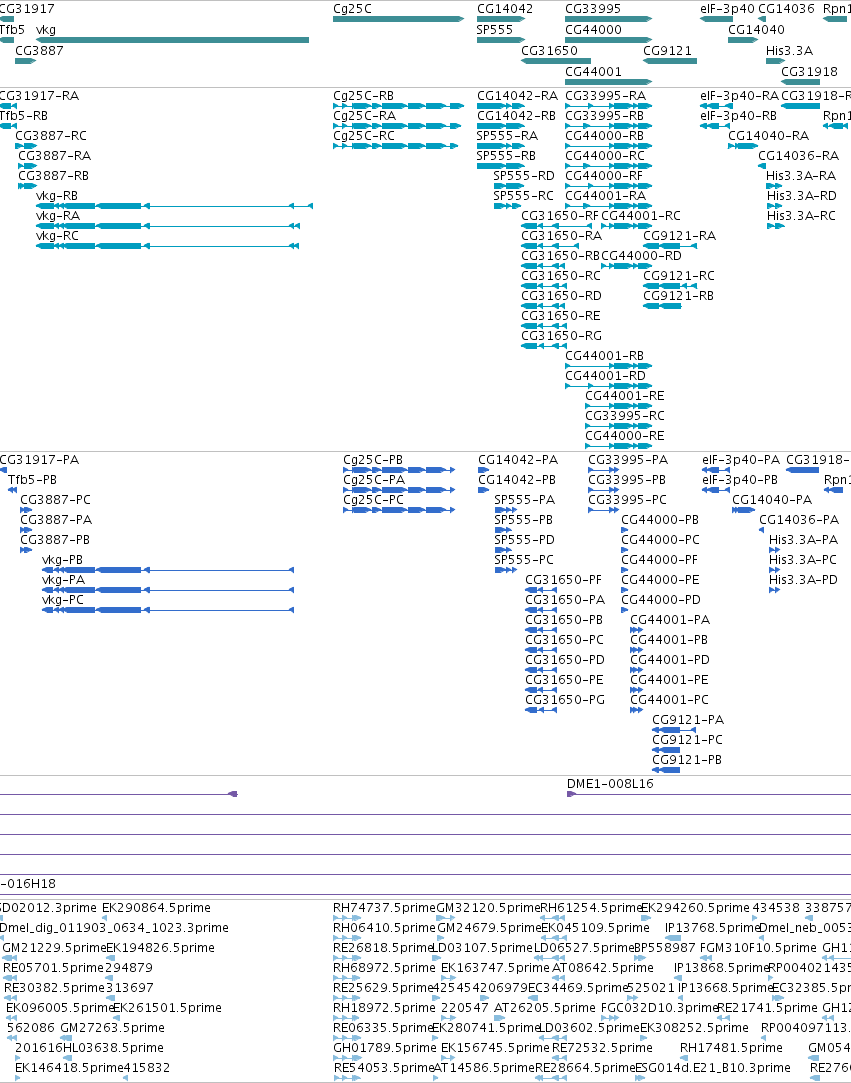This screenshot has height=1083, width=851.
Task: Click the vkg gene label
Action: click(46, 30)
